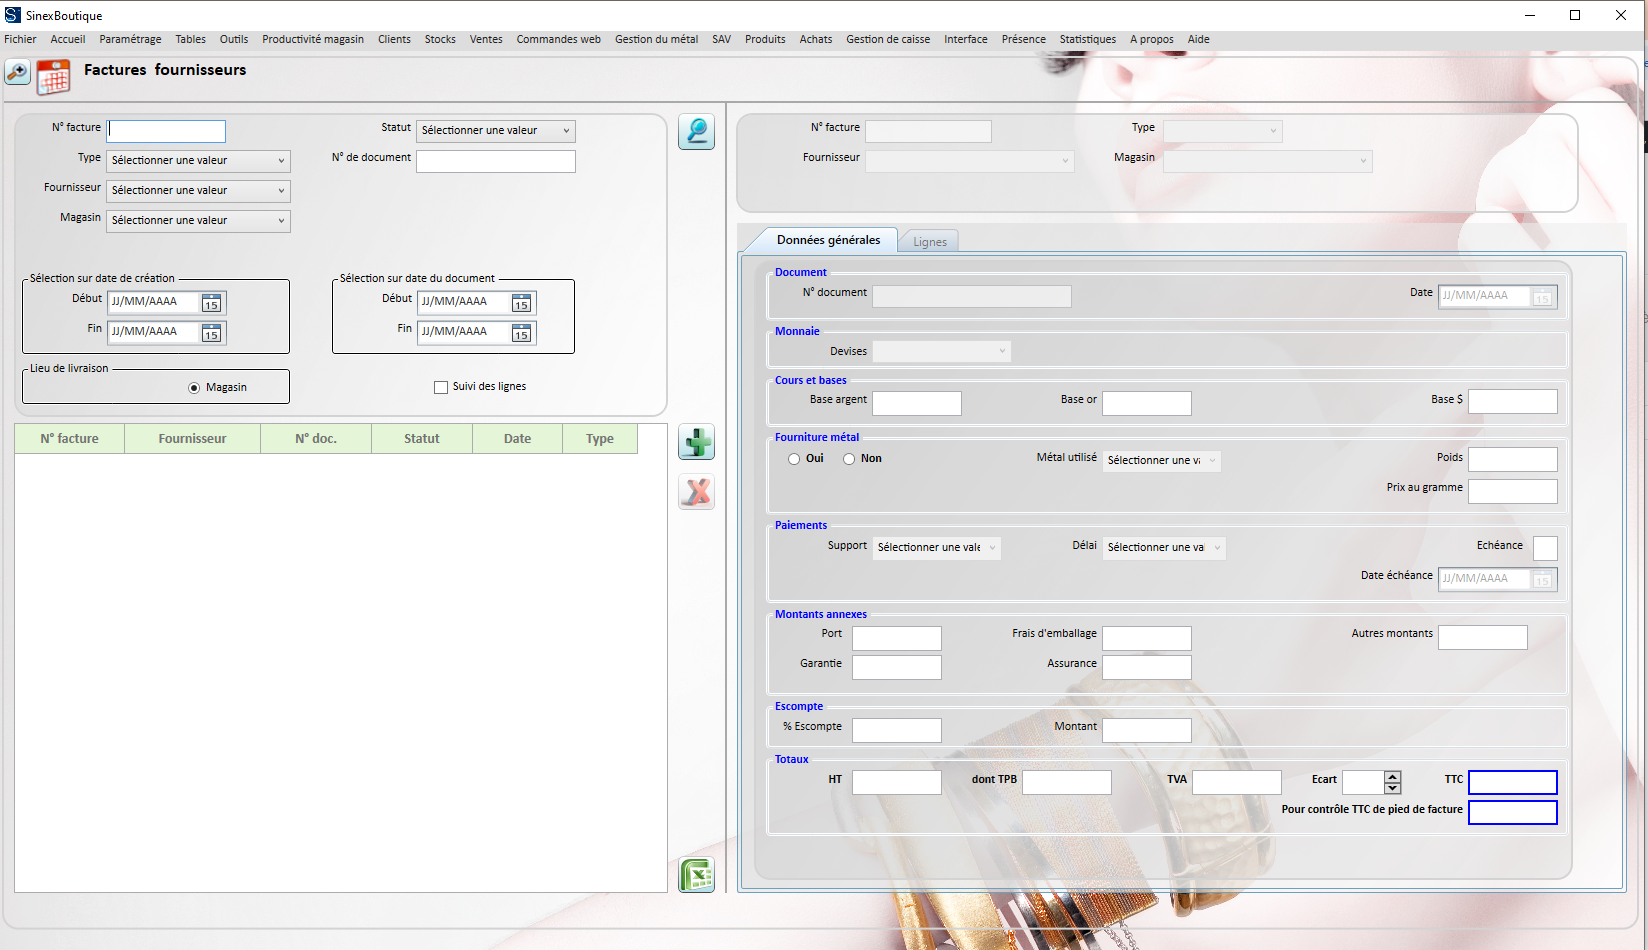This screenshot has height=950, width=1648.
Task: Open the Fournisseur filter dropdown
Action: tap(198, 191)
